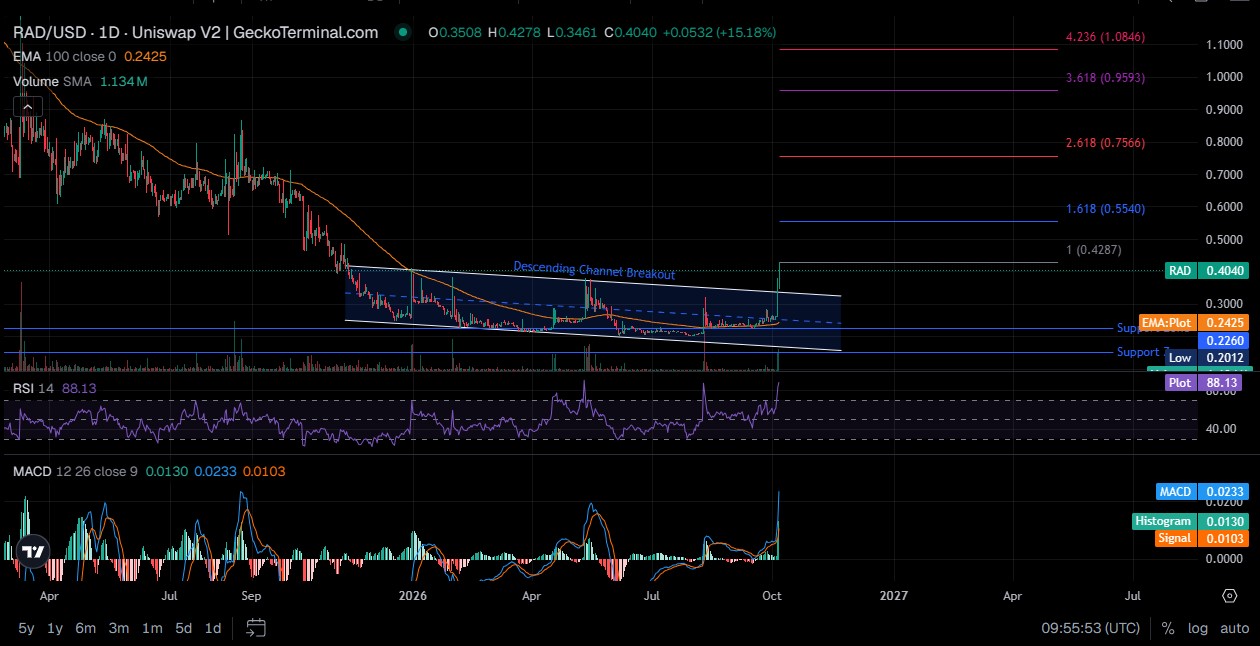Select the 3m time range

pos(119,628)
